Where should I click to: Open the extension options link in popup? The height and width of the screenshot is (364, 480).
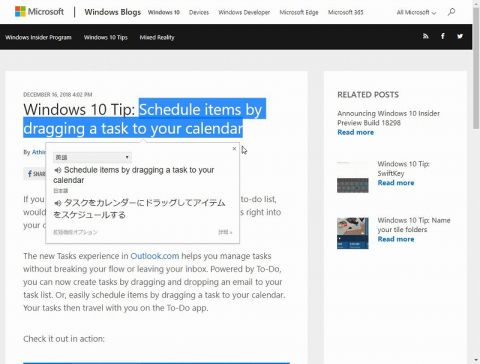click(75, 232)
